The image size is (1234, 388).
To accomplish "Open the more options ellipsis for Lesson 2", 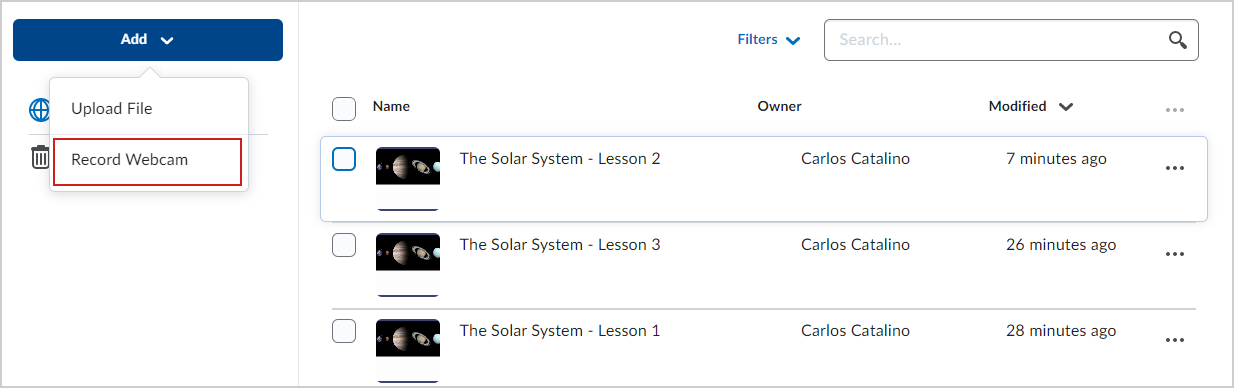I will (1175, 168).
